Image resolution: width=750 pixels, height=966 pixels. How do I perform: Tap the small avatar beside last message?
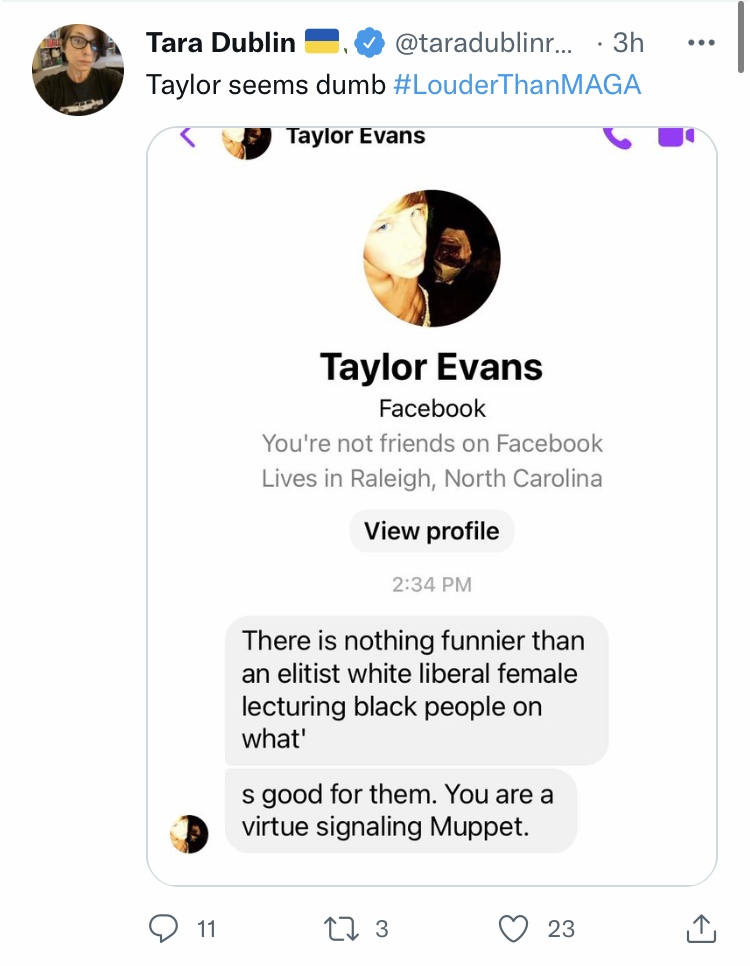click(189, 834)
